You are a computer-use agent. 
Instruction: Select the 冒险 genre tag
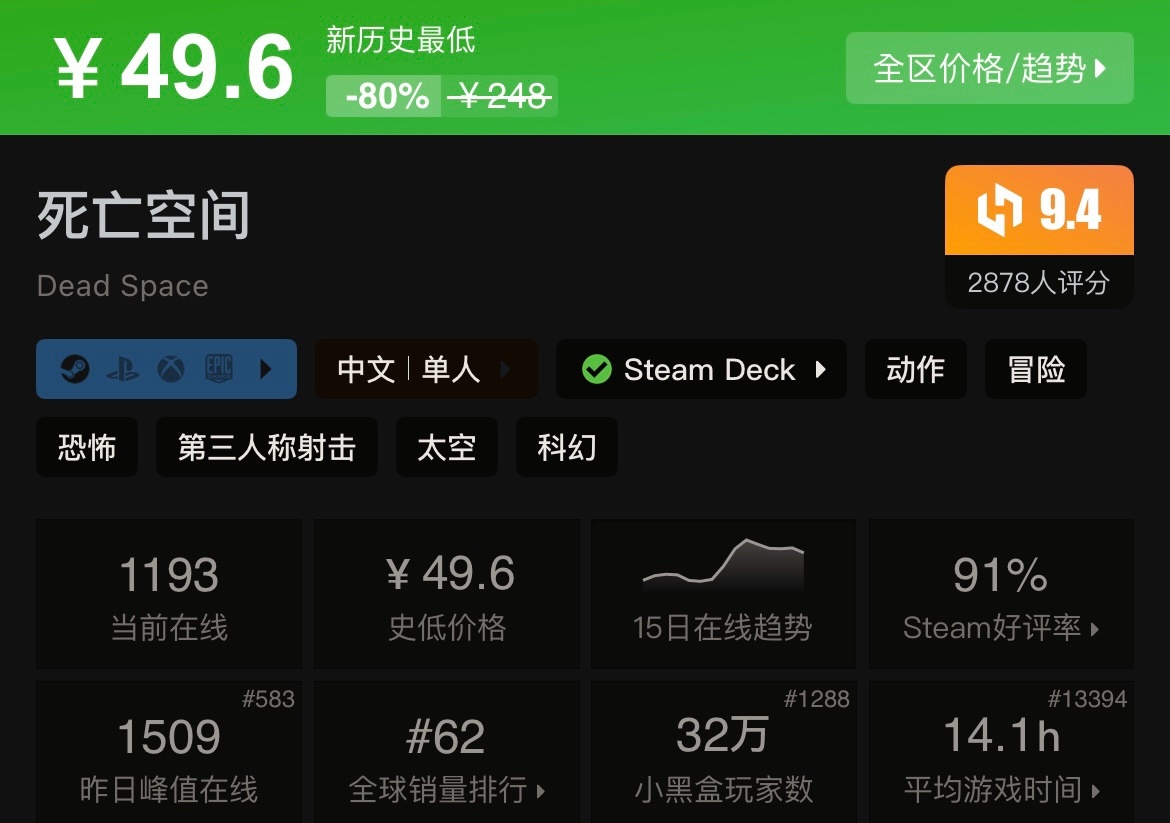[1036, 369]
